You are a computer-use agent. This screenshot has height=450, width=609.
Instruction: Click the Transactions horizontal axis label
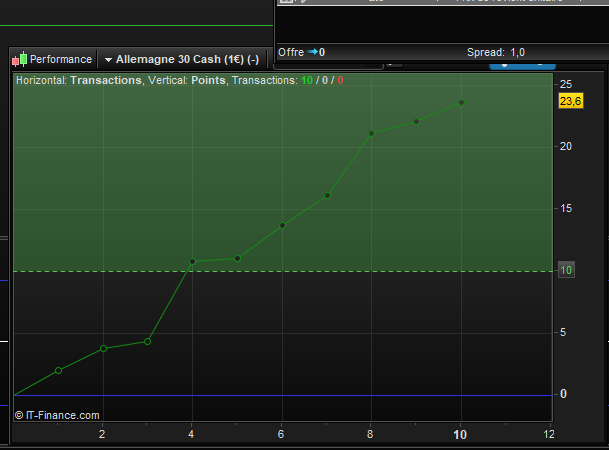click(106, 80)
